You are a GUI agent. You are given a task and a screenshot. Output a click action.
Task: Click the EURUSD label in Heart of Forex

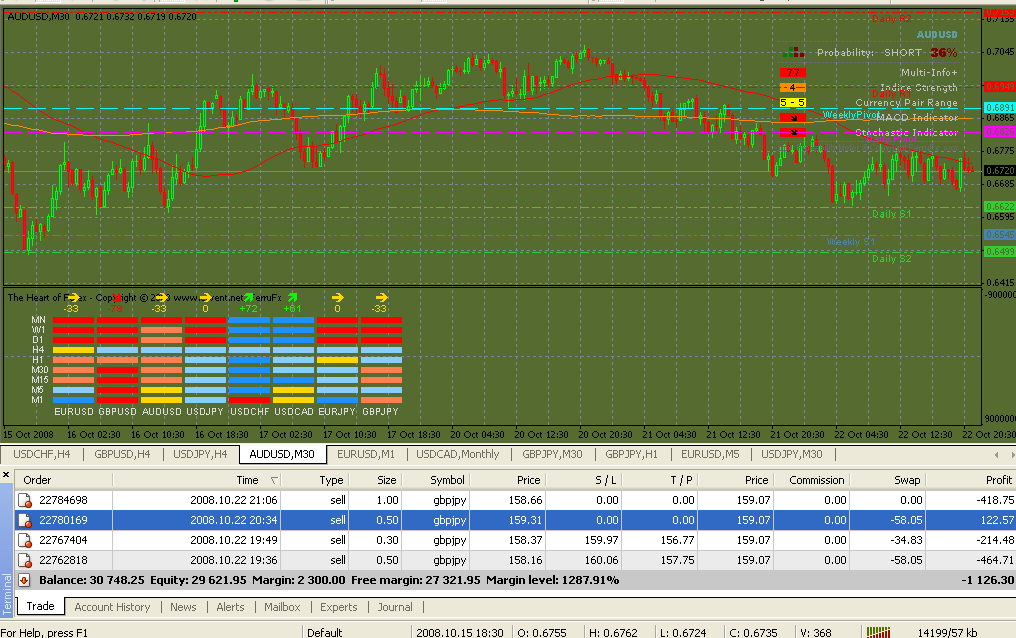point(73,411)
